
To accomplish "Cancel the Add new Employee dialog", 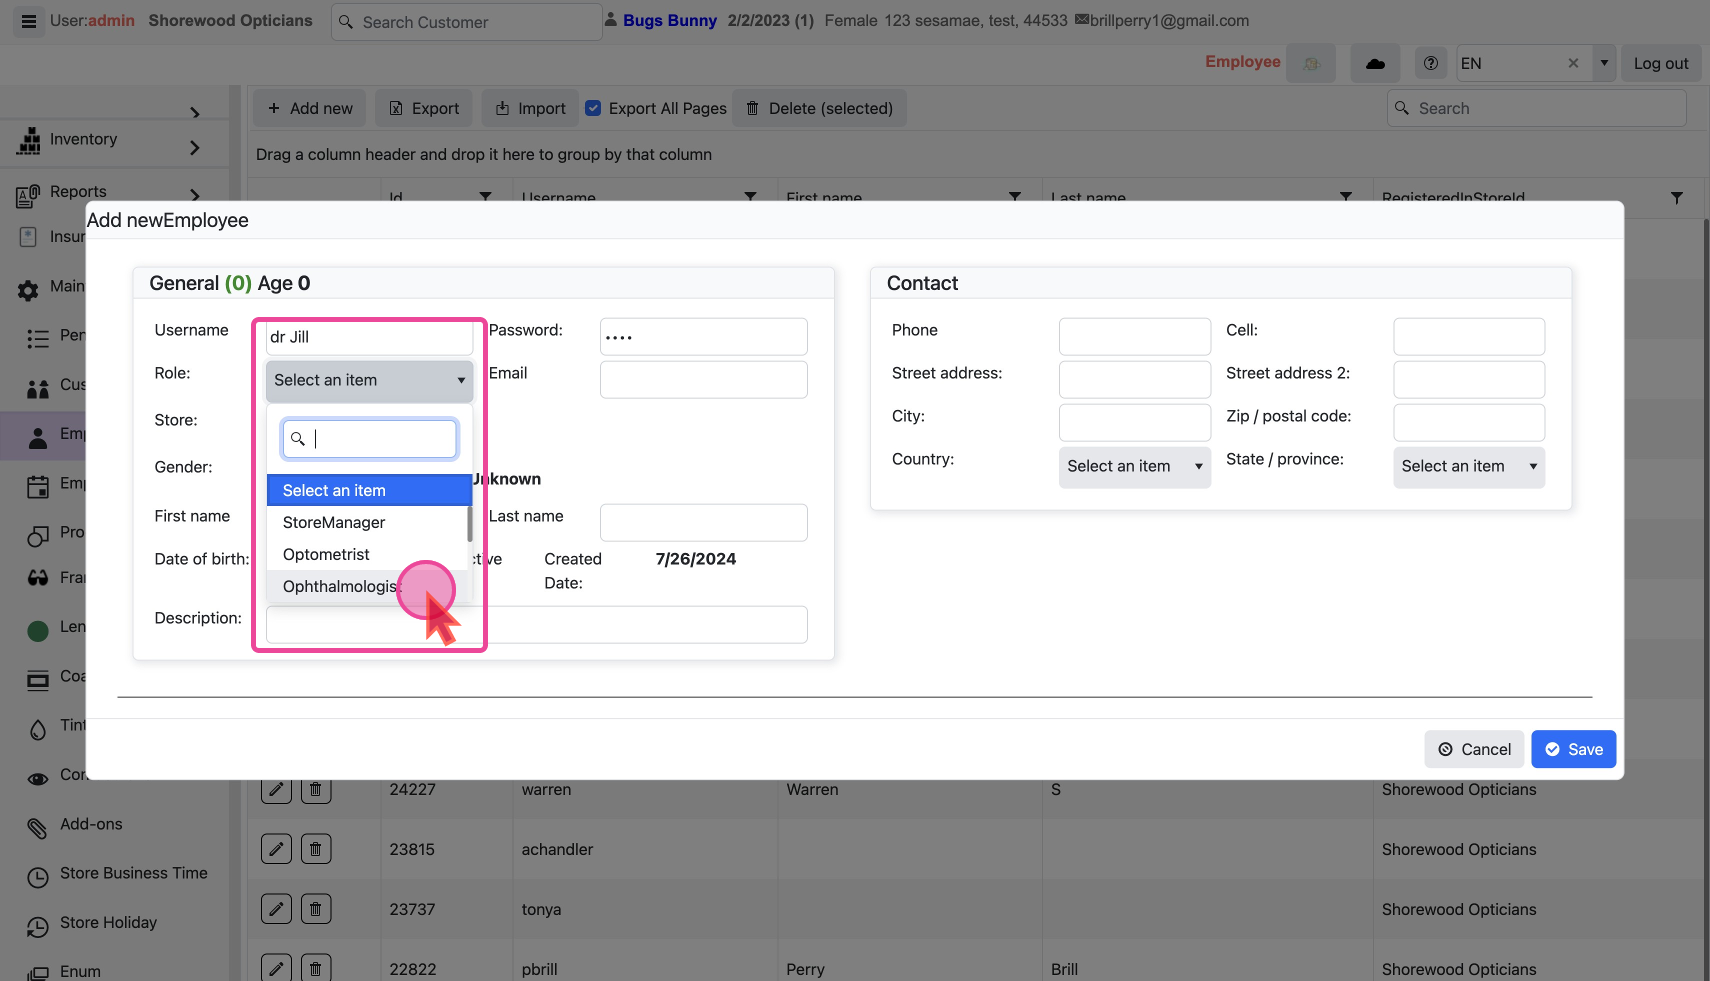I will [1474, 749].
